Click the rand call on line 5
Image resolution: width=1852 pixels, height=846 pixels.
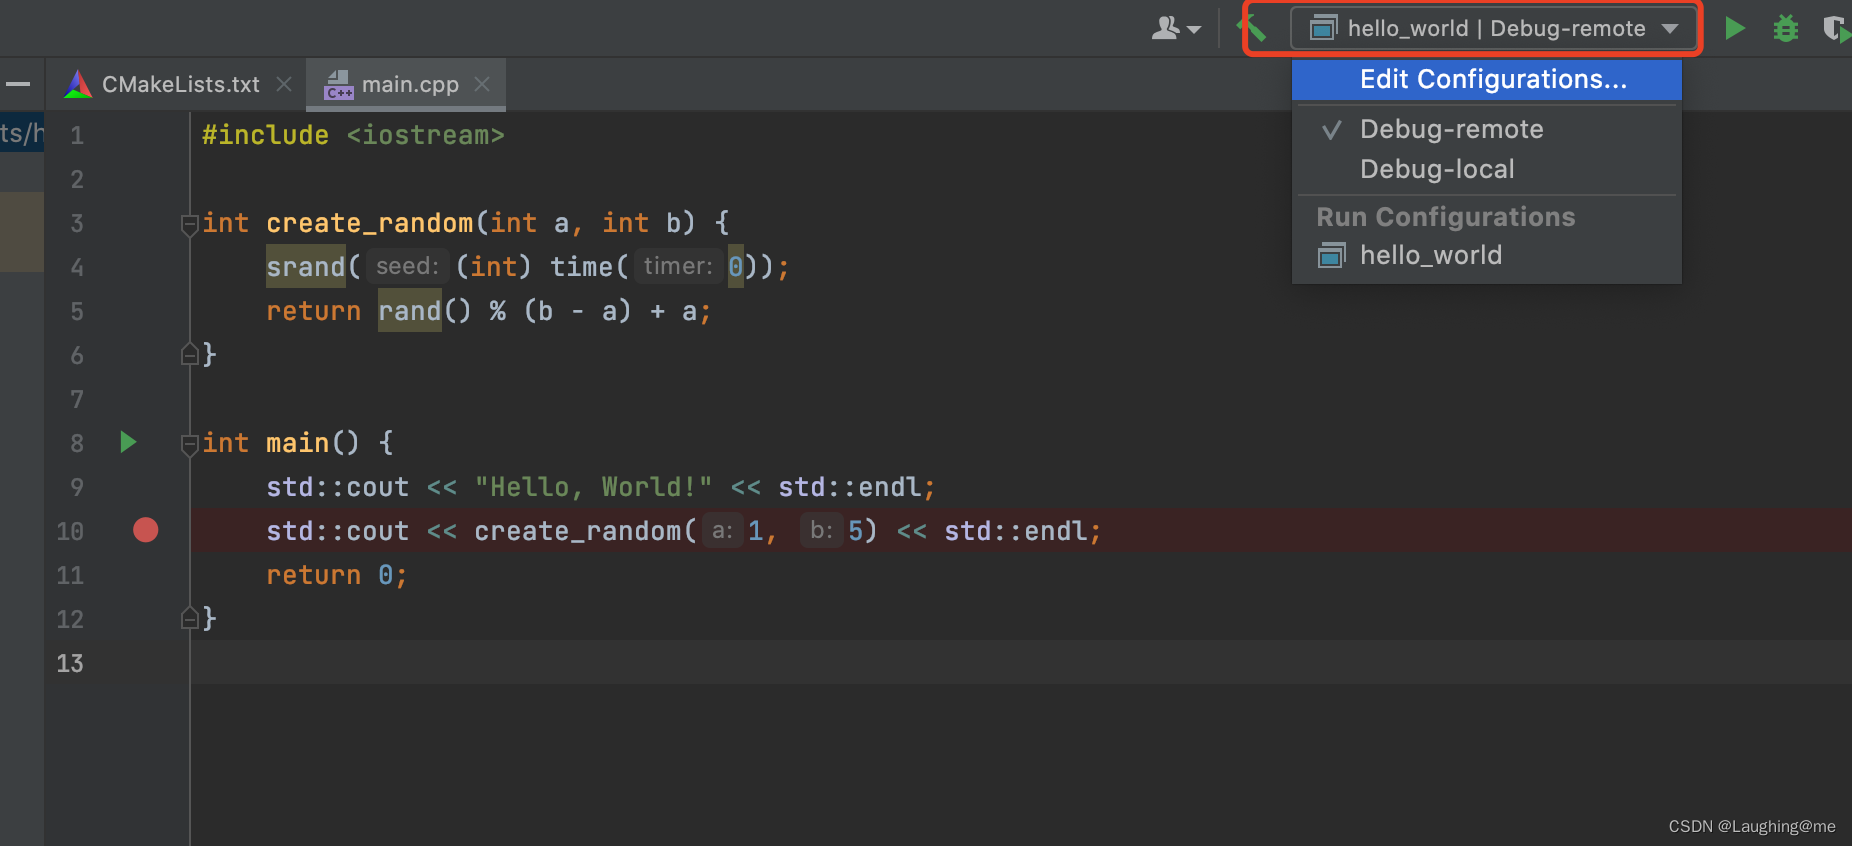[x=409, y=311]
